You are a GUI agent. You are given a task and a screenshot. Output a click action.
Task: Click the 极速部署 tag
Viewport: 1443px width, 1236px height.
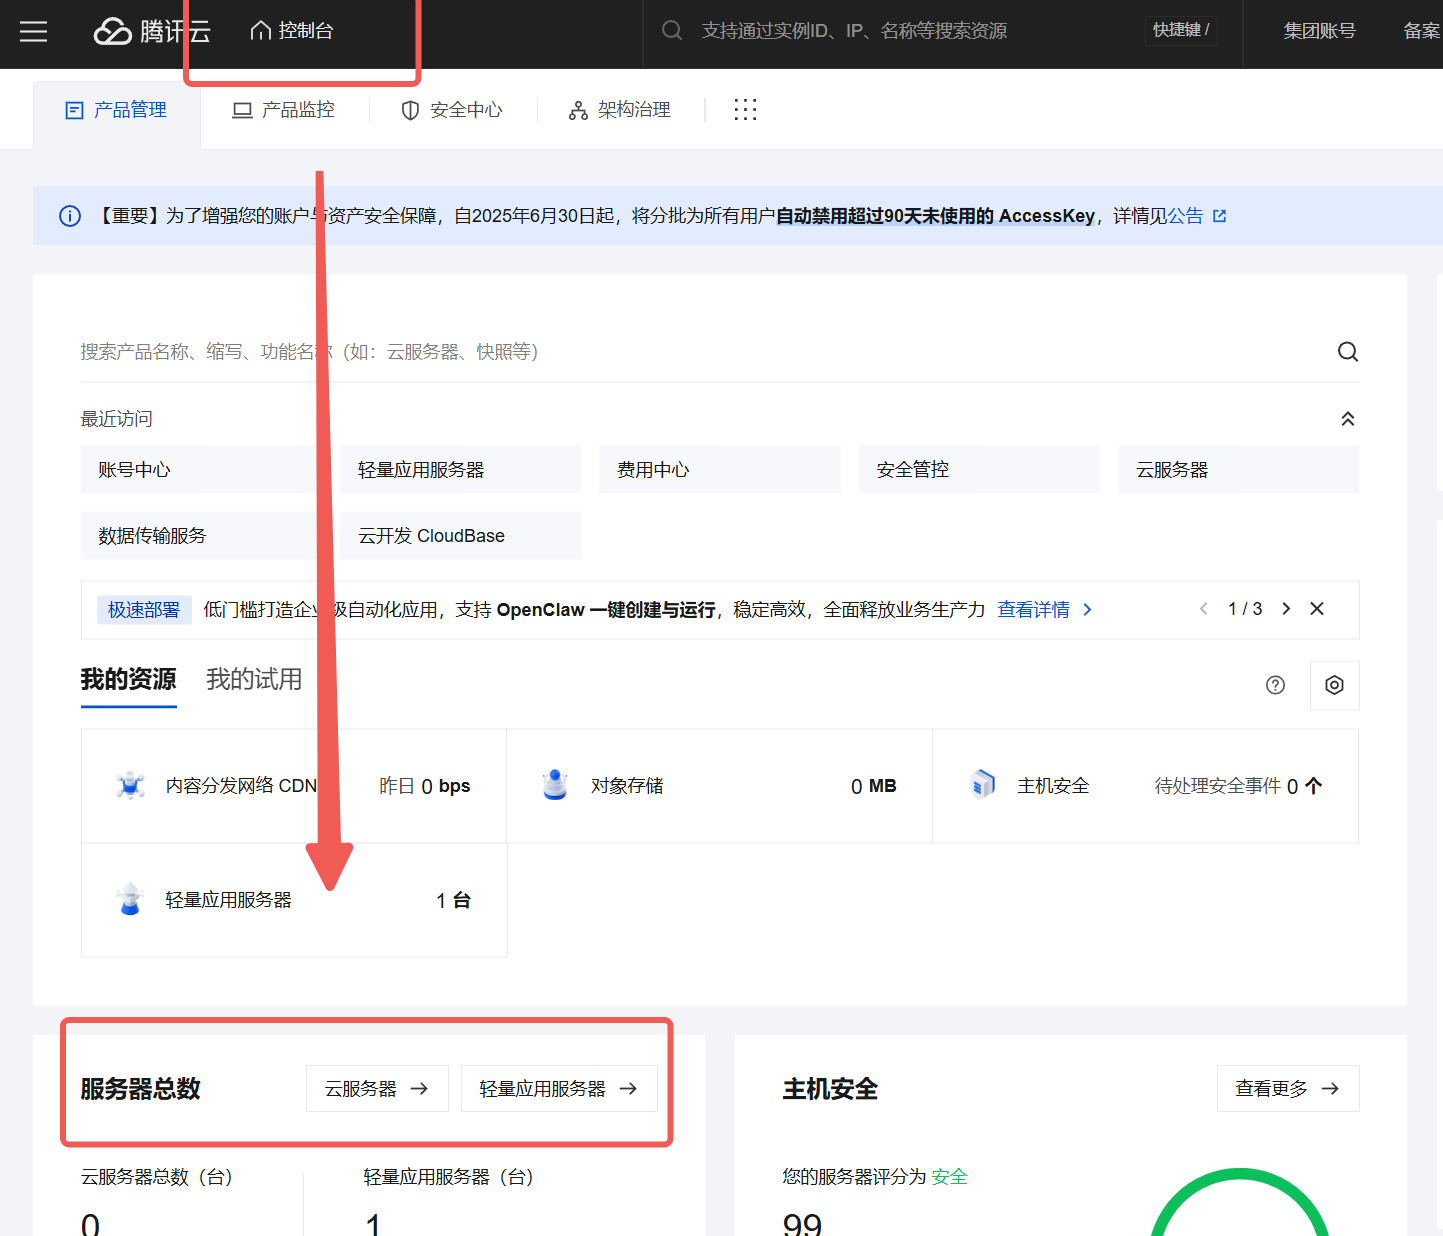pos(144,610)
